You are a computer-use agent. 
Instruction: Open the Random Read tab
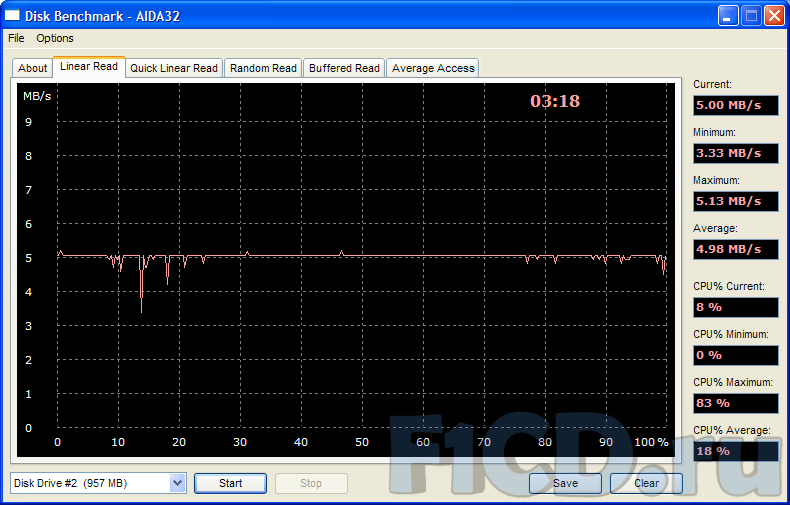click(x=263, y=68)
